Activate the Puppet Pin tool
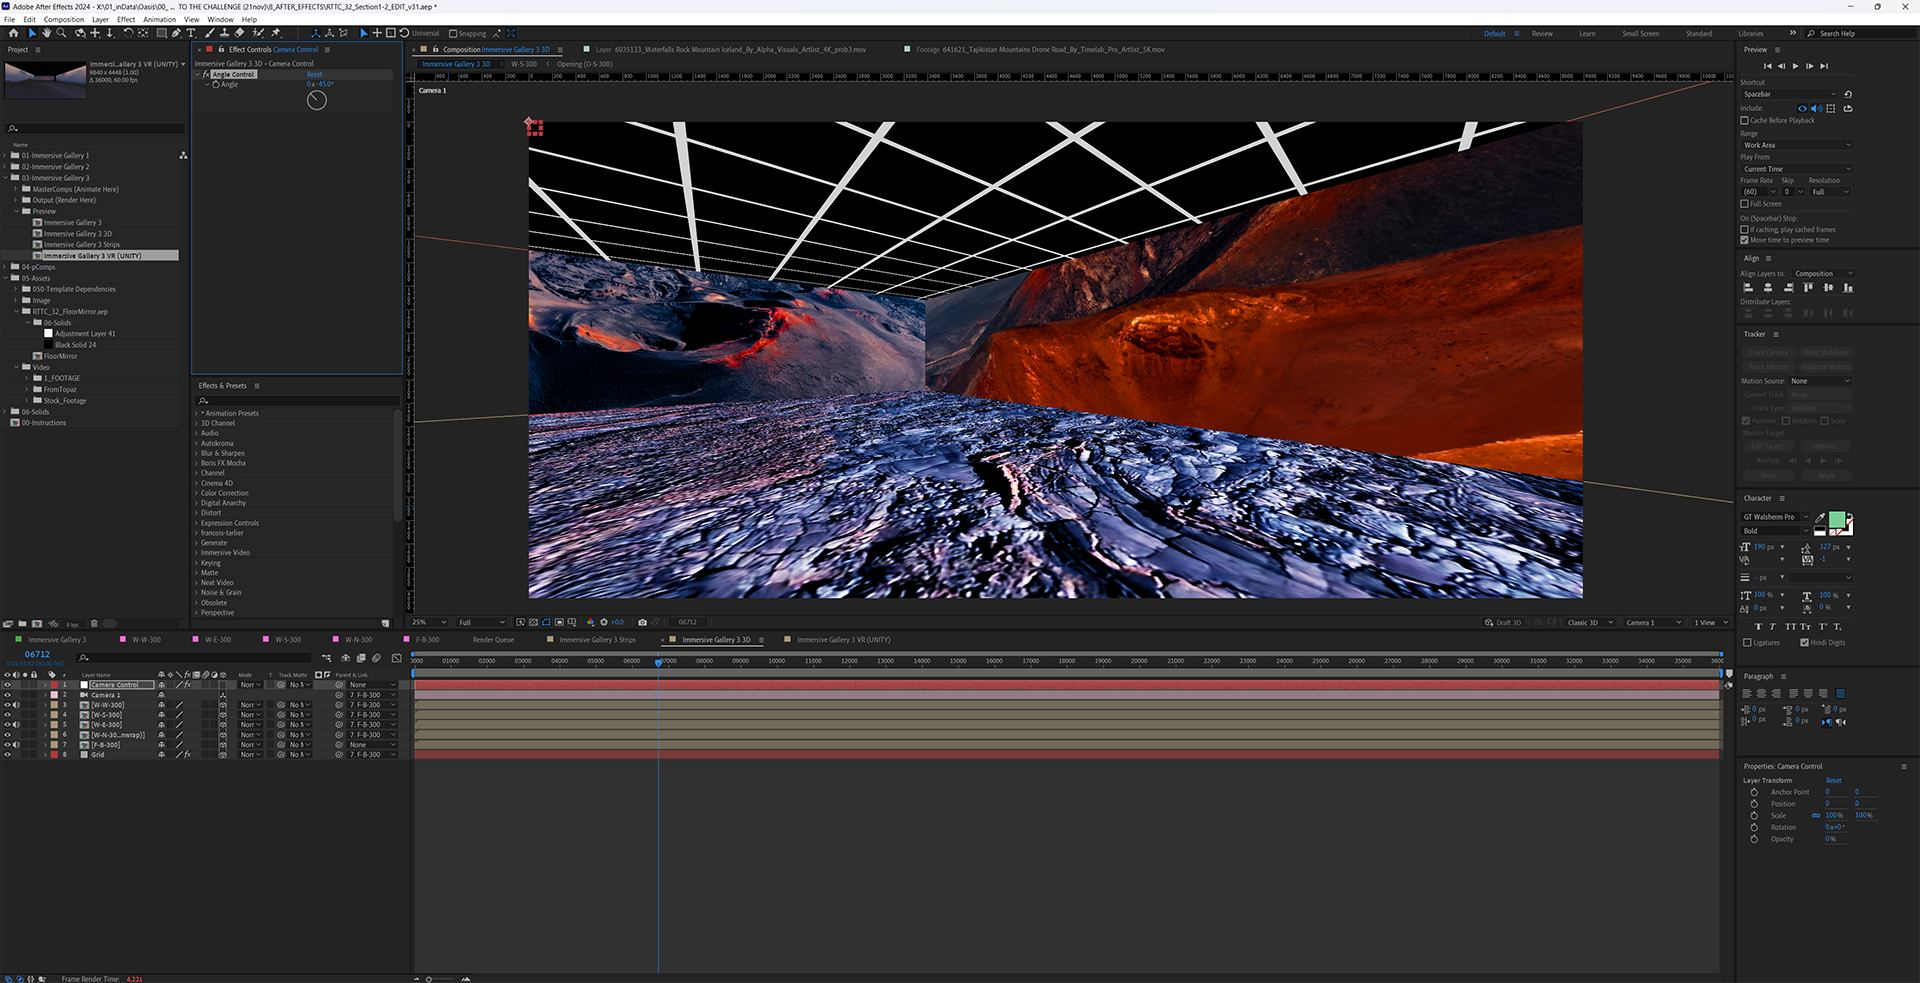The image size is (1920, 983). [x=276, y=33]
